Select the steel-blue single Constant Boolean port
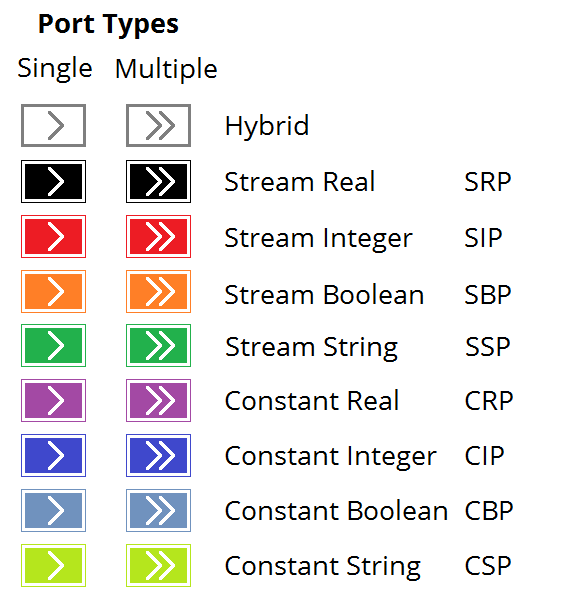 (x=53, y=510)
